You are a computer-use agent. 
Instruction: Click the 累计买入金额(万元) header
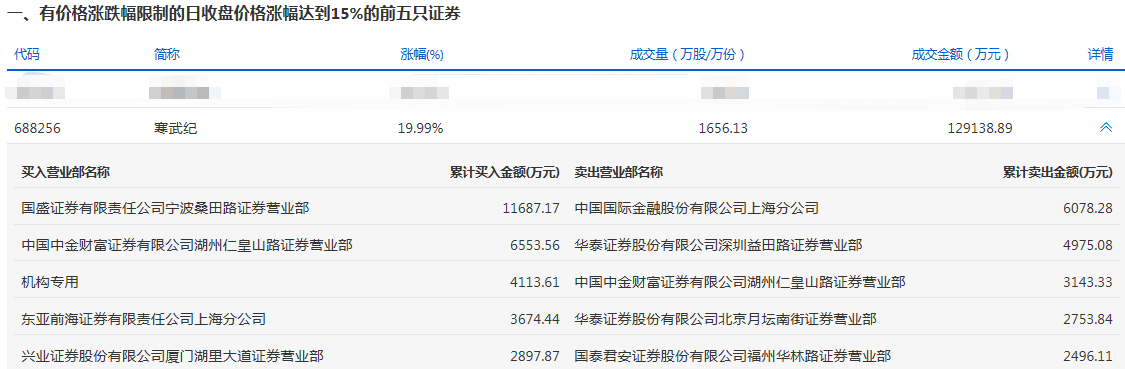(504, 172)
